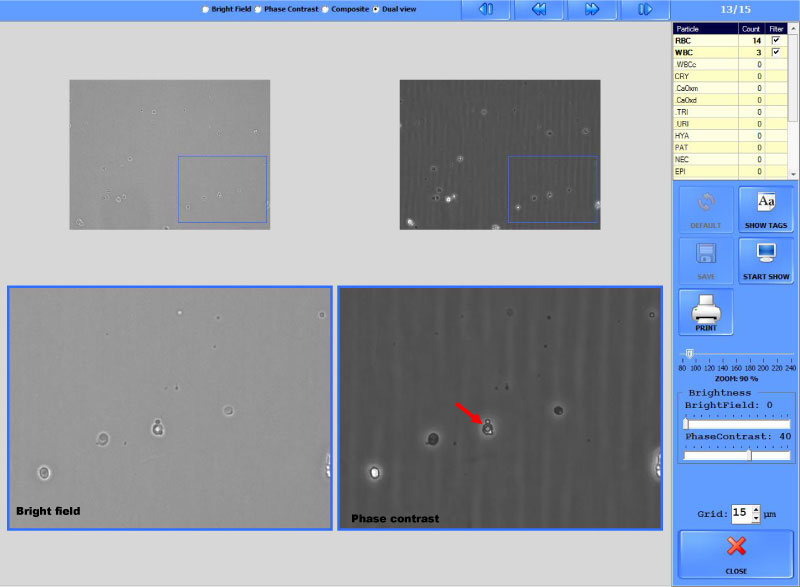This screenshot has height=587, width=800.
Task: Toggle the WBC filter checkbox
Action: tap(776, 52)
